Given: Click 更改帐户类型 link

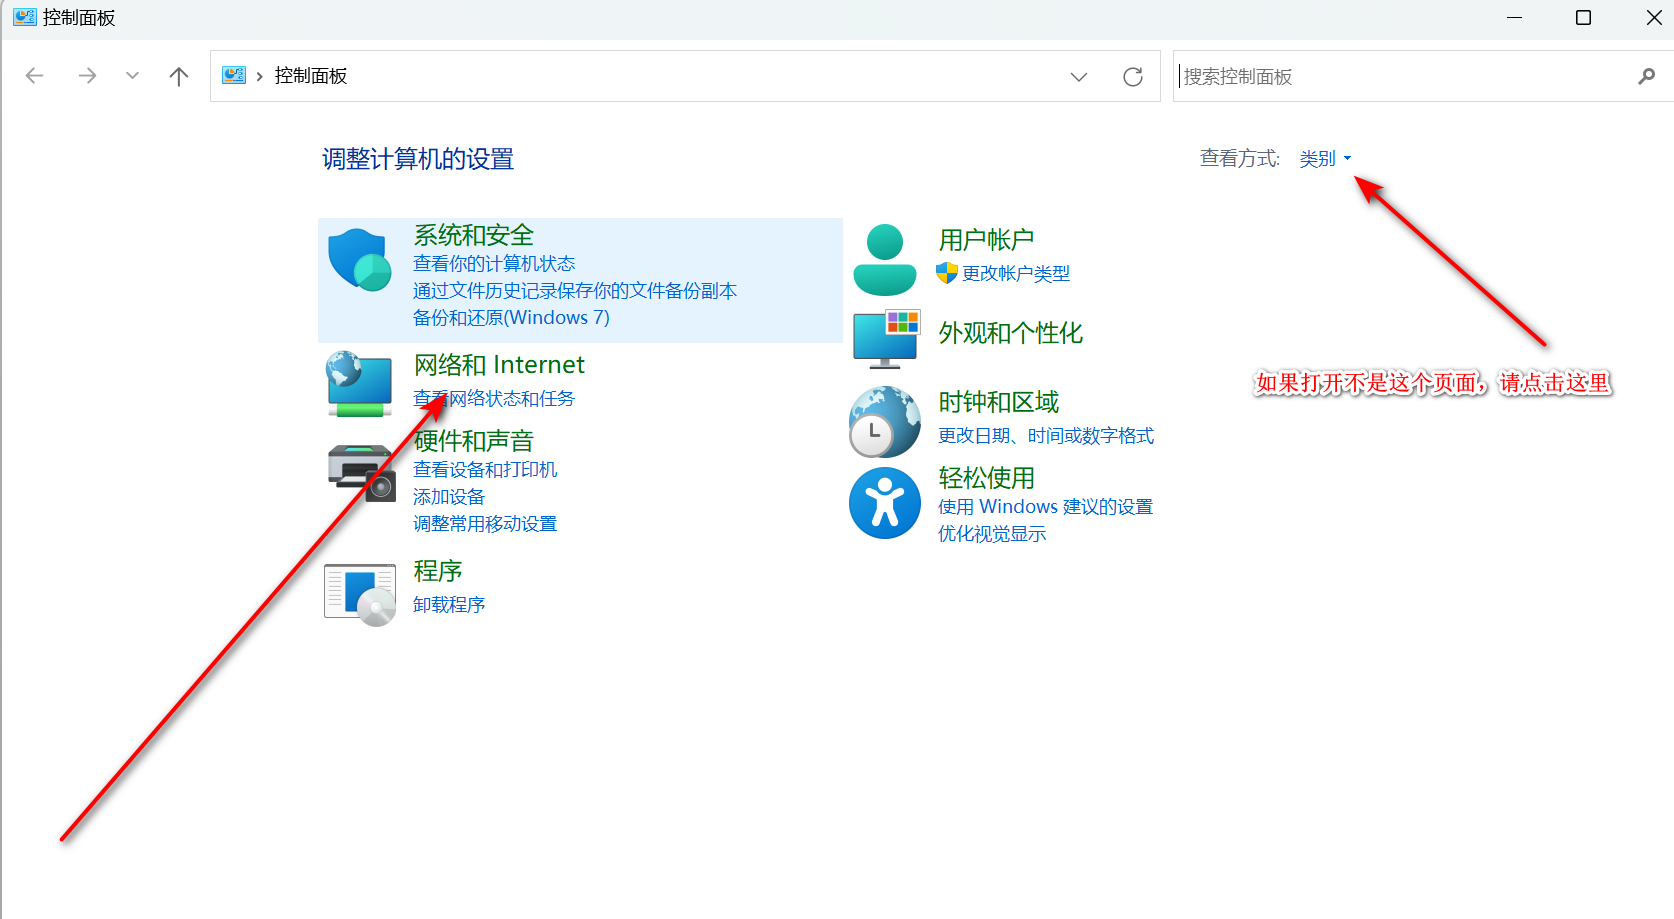Looking at the screenshot, I should coord(1015,274).
